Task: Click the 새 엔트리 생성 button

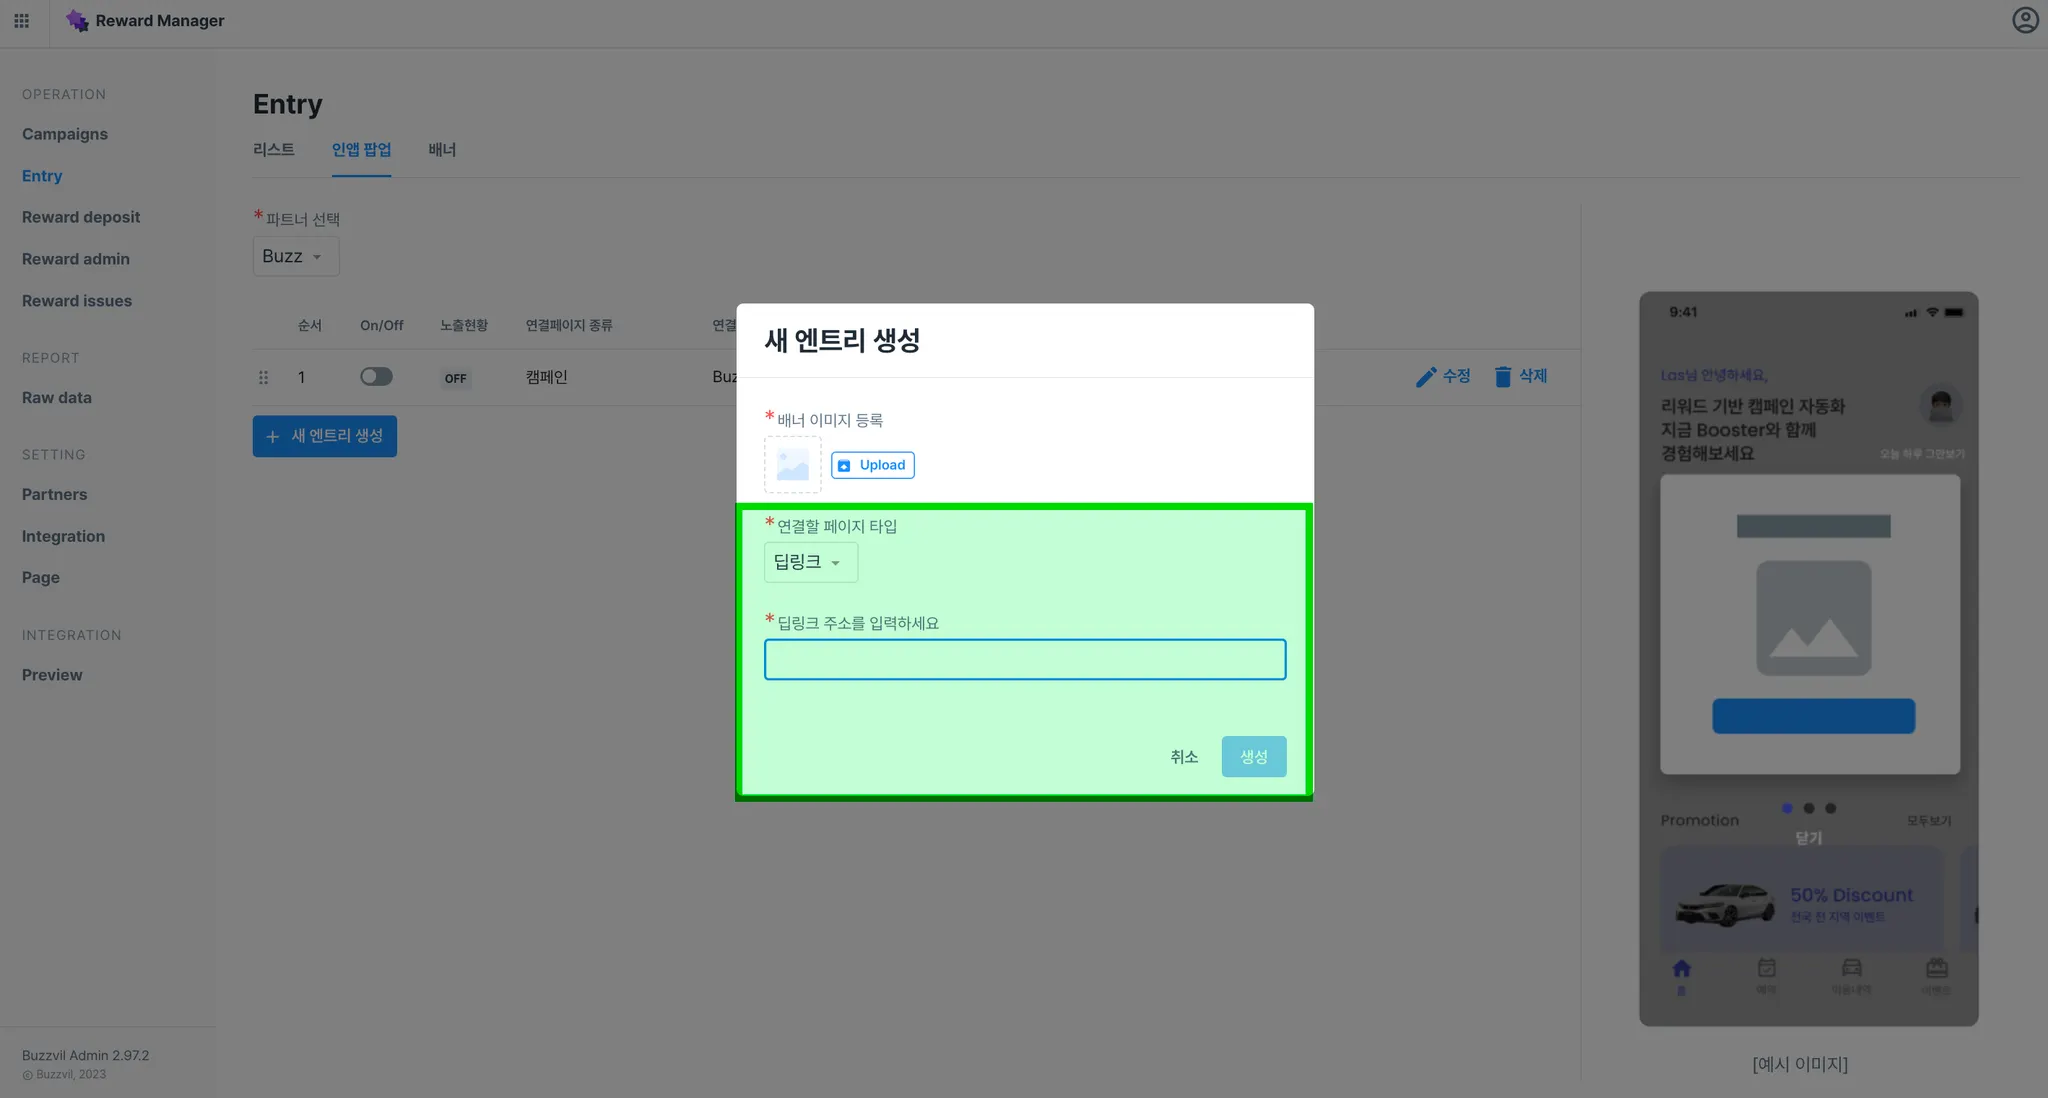Action: pyautogui.click(x=324, y=436)
